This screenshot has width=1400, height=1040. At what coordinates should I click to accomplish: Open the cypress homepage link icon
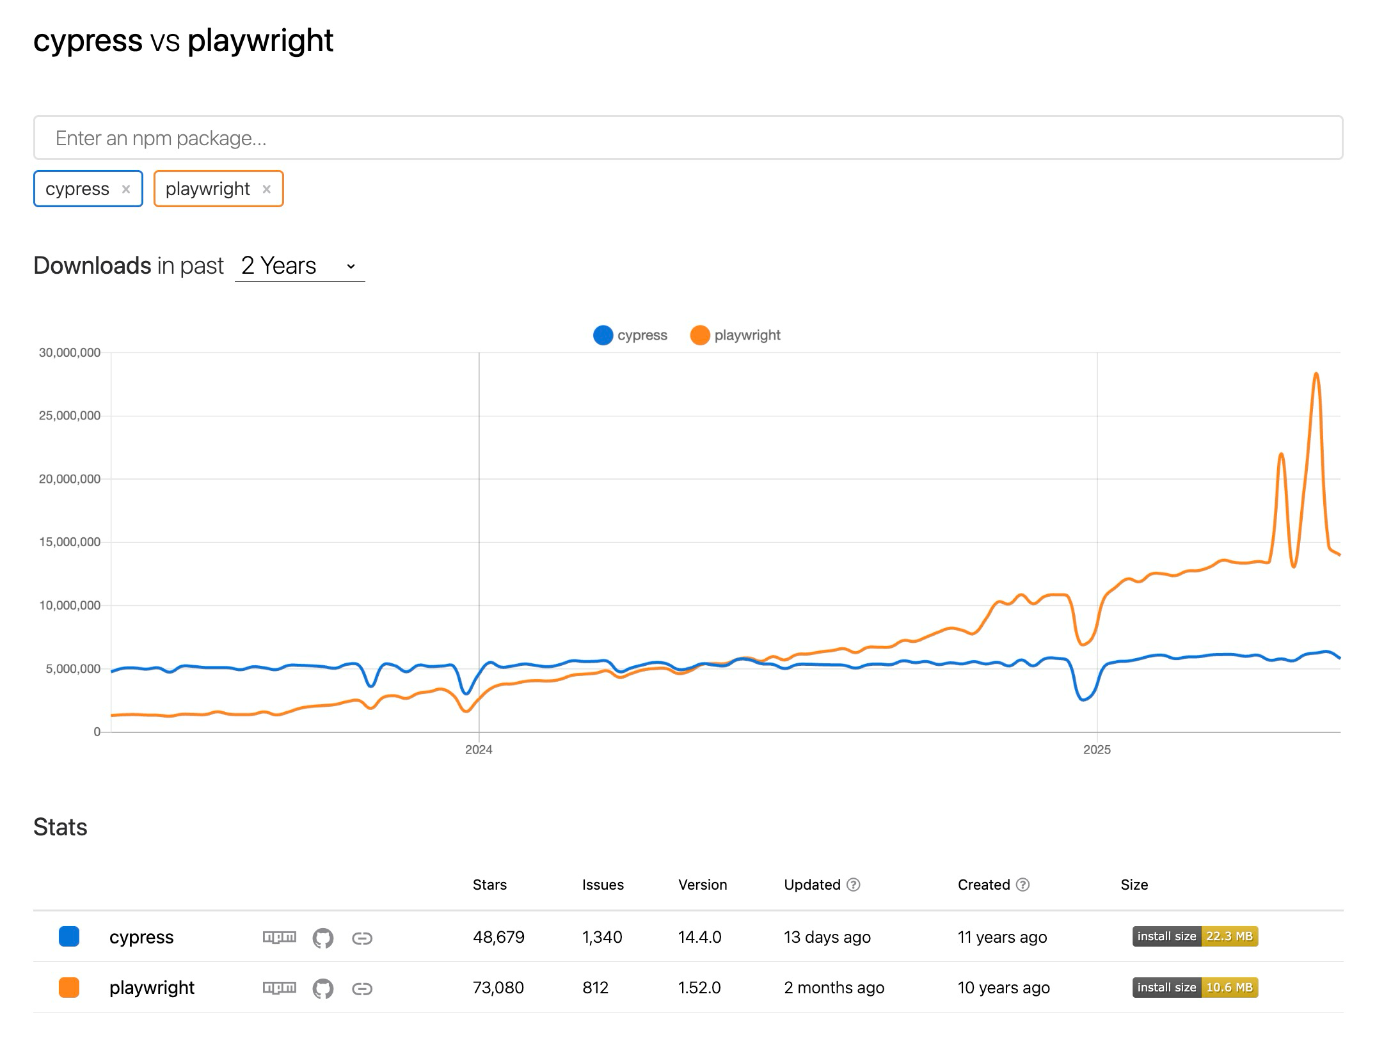362,938
